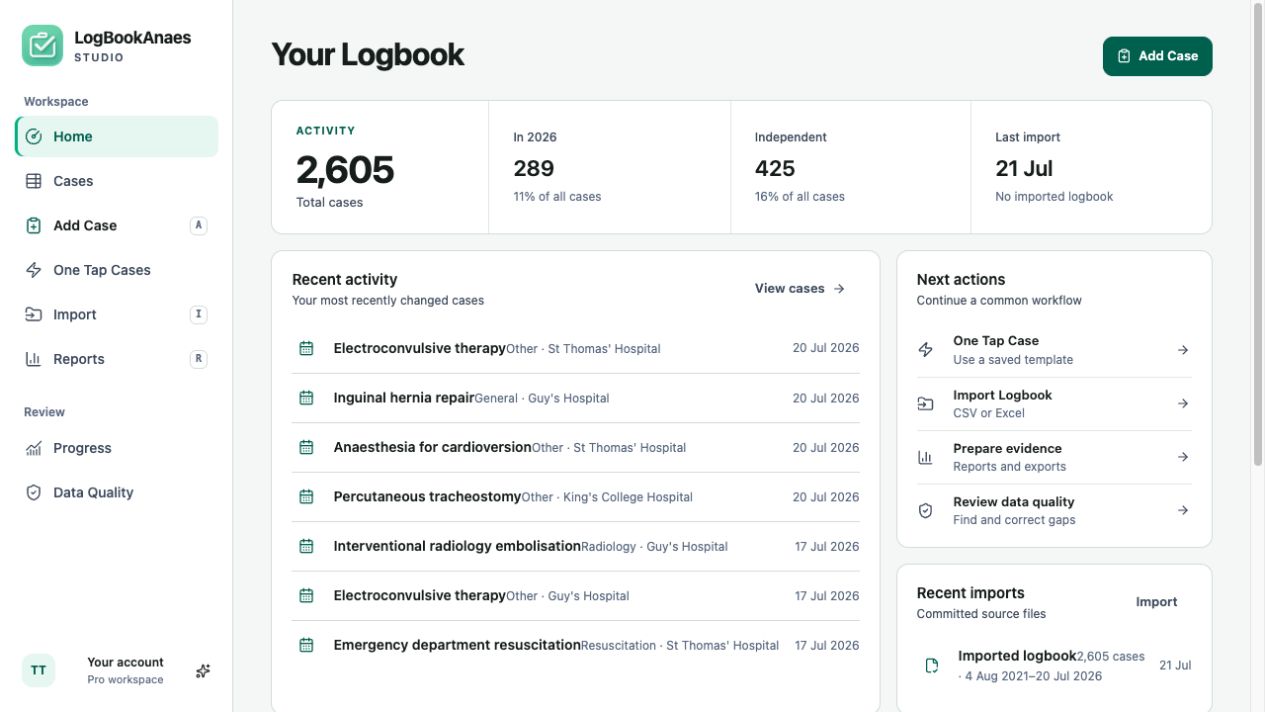Open the Emergency department resuscitation case
Screen dimensions: 1265x712
tap(575, 646)
